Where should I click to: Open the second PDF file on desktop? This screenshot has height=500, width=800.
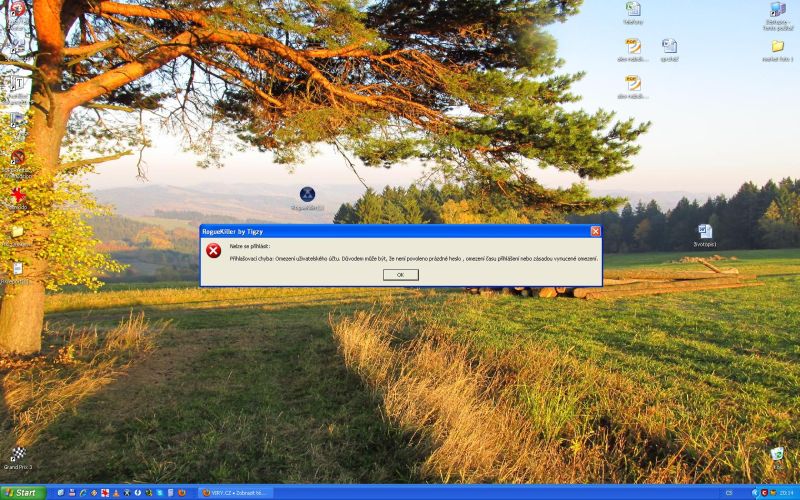click(x=633, y=84)
